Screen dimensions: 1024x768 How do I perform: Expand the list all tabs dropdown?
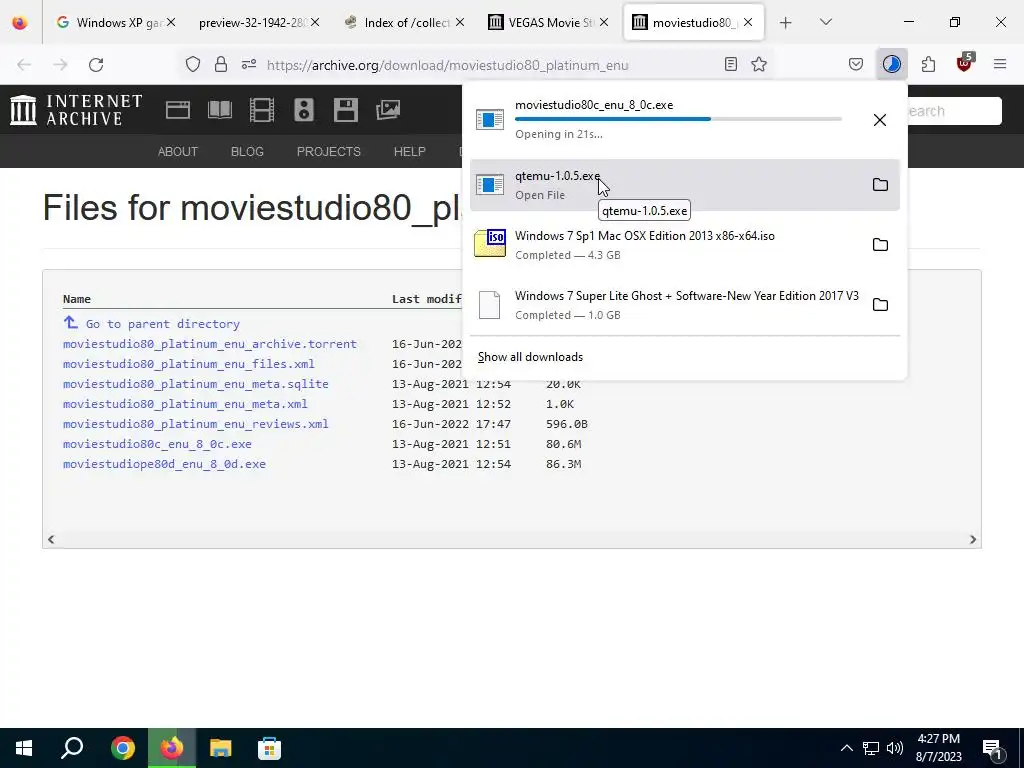click(825, 22)
